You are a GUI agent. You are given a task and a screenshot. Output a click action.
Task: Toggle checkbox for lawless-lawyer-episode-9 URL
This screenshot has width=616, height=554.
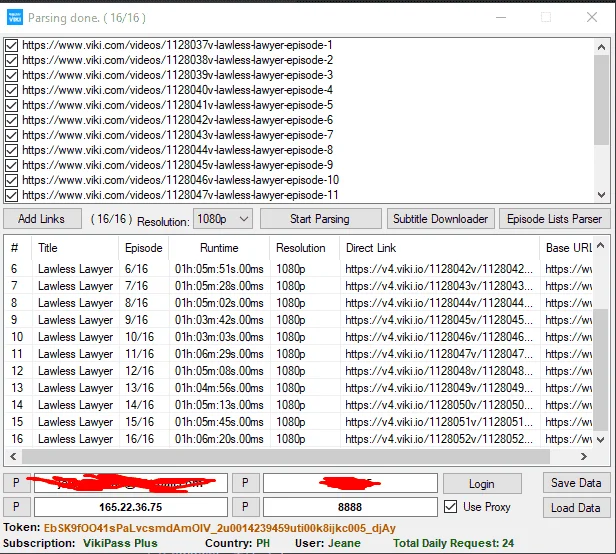coord(11,165)
